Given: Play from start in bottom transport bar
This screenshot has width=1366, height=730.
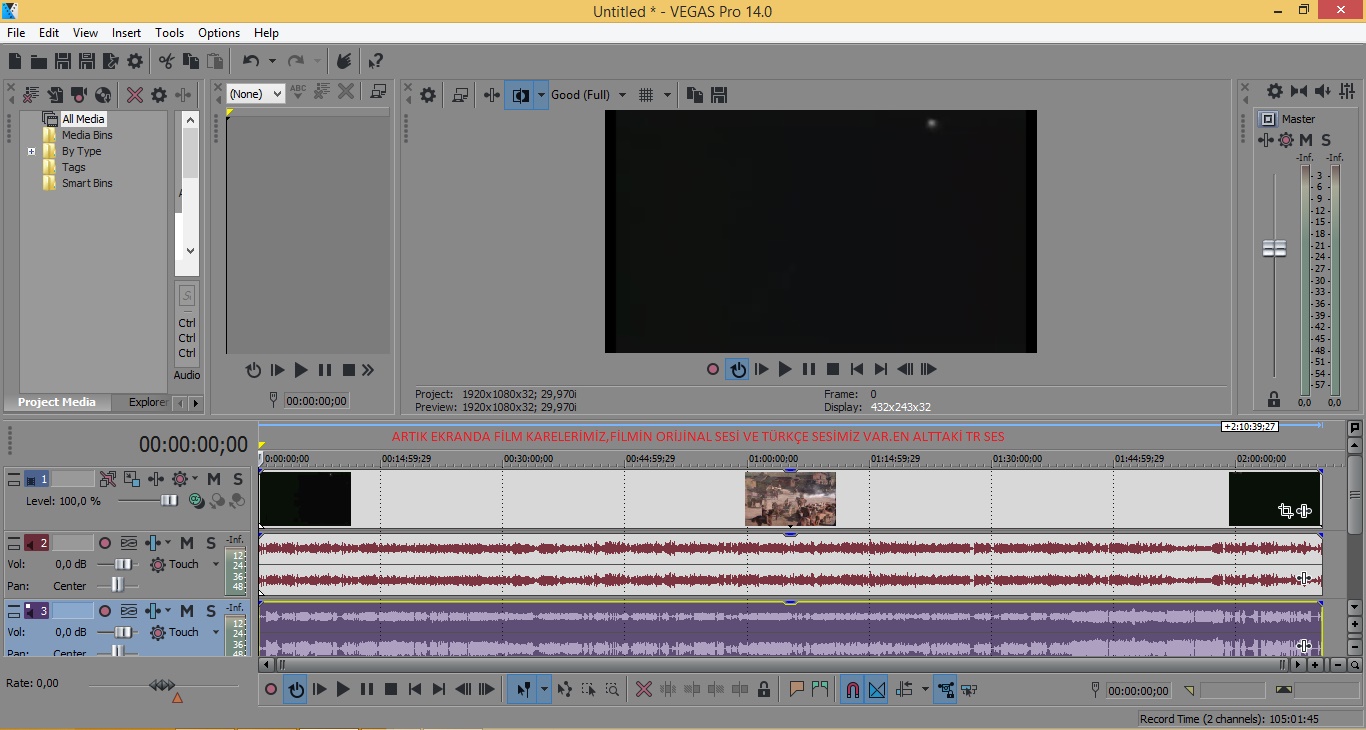Looking at the screenshot, I should [x=319, y=689].
